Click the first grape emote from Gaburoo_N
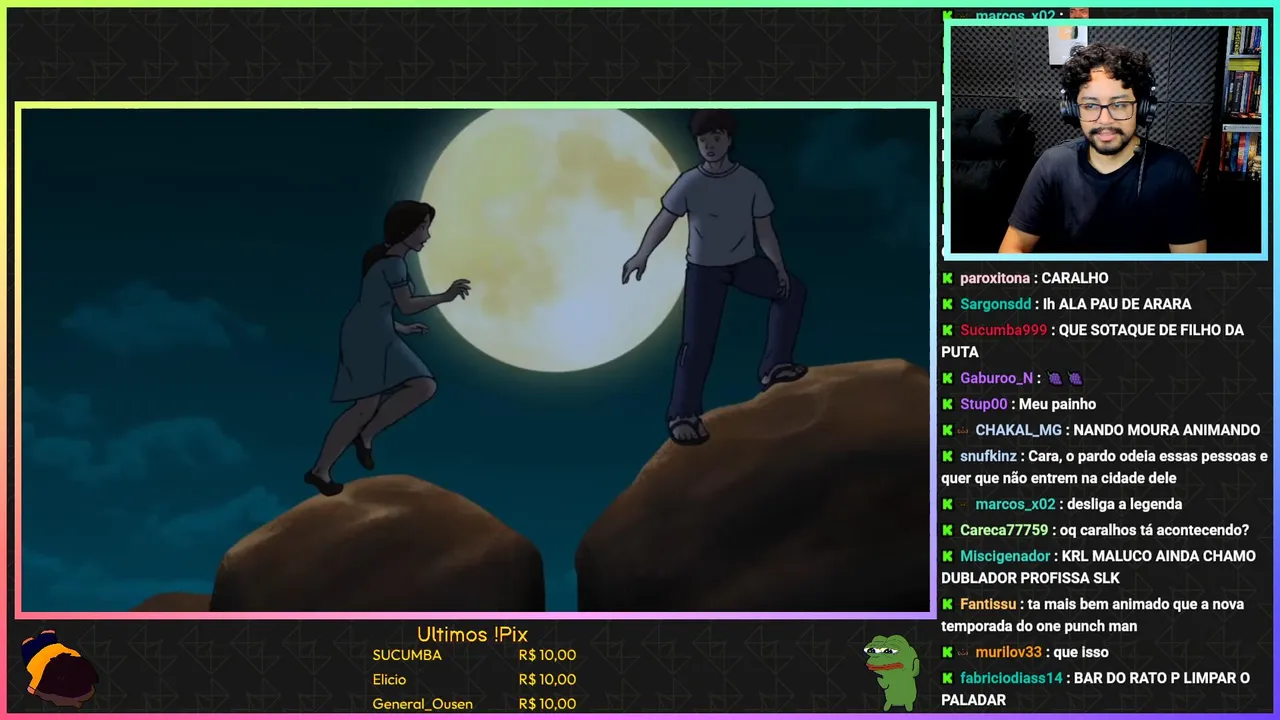 click(x=1056, y=378)
